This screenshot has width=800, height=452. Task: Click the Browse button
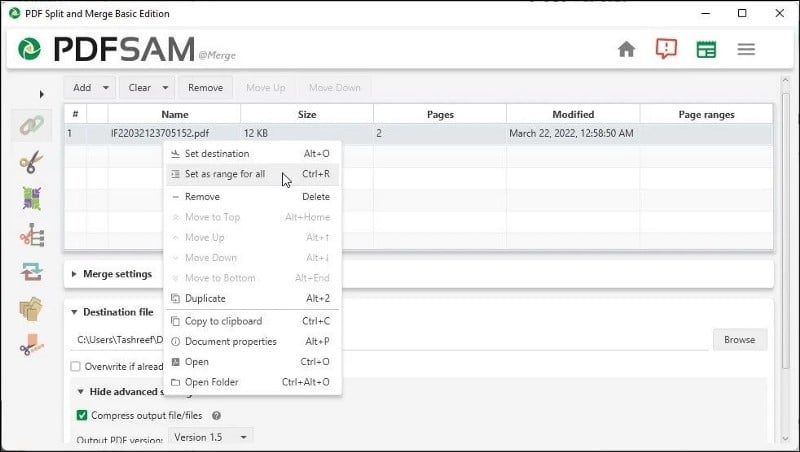click(x=739, y=340)
